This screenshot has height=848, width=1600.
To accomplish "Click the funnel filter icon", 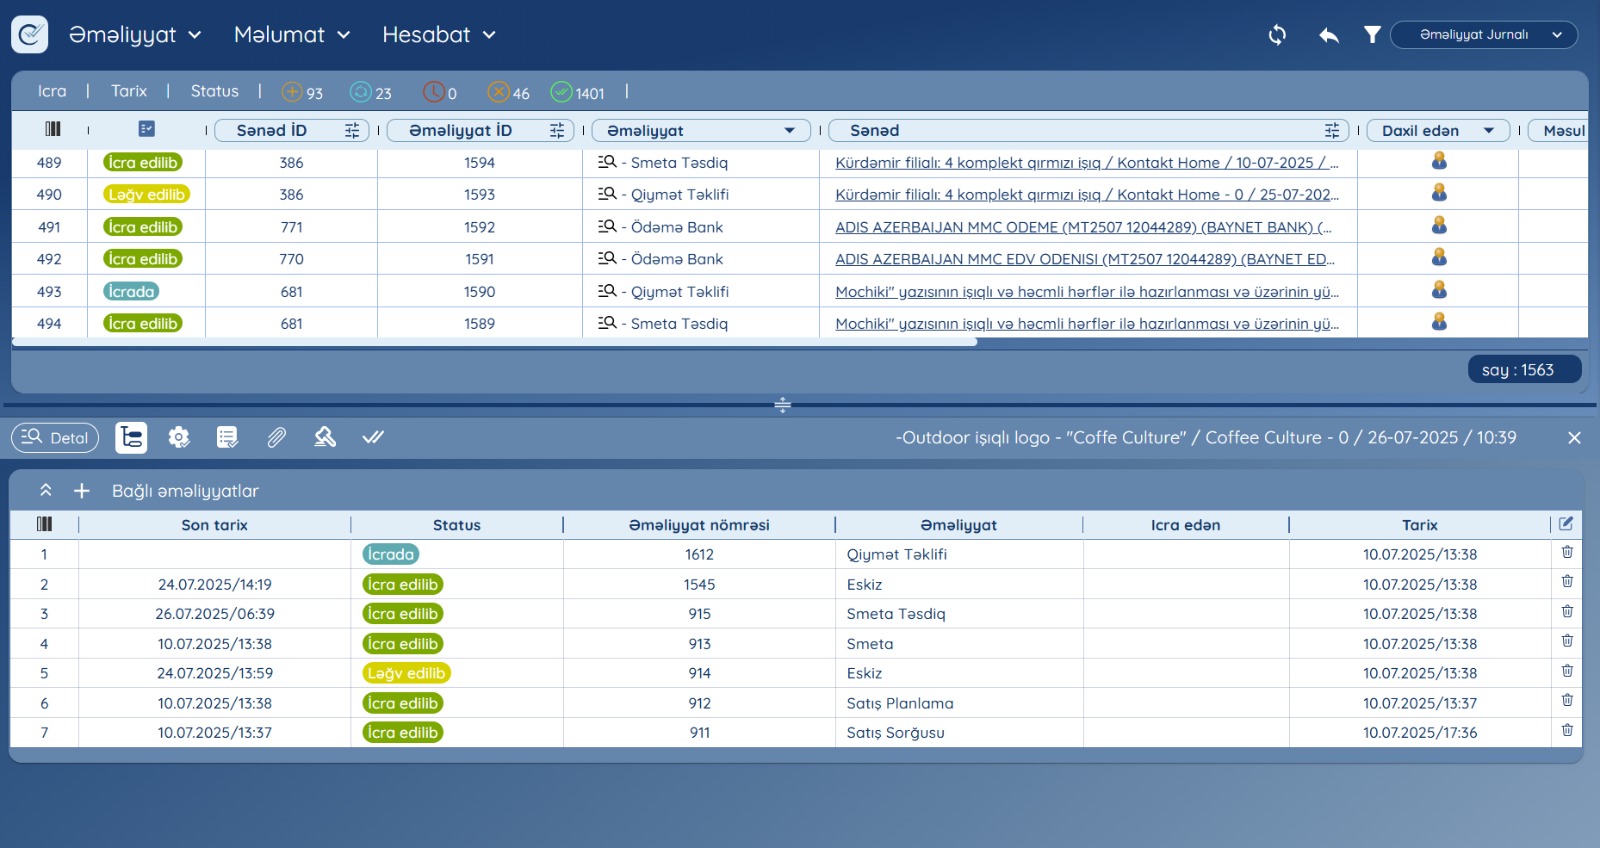I will point(1372,35).
